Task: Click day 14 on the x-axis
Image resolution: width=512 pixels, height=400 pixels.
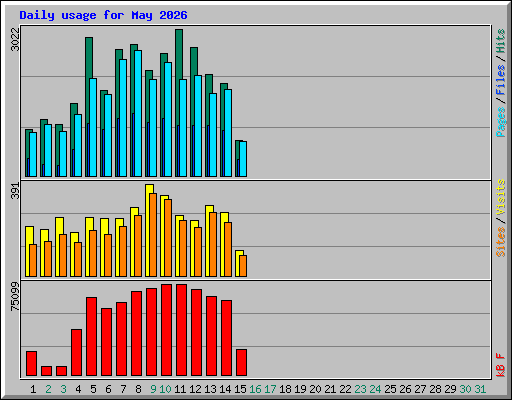Action: point(225,389)
